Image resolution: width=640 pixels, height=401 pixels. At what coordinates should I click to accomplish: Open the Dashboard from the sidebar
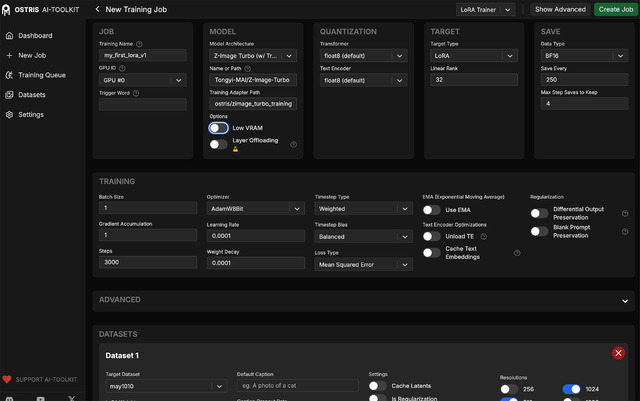[x=35, y=36]
